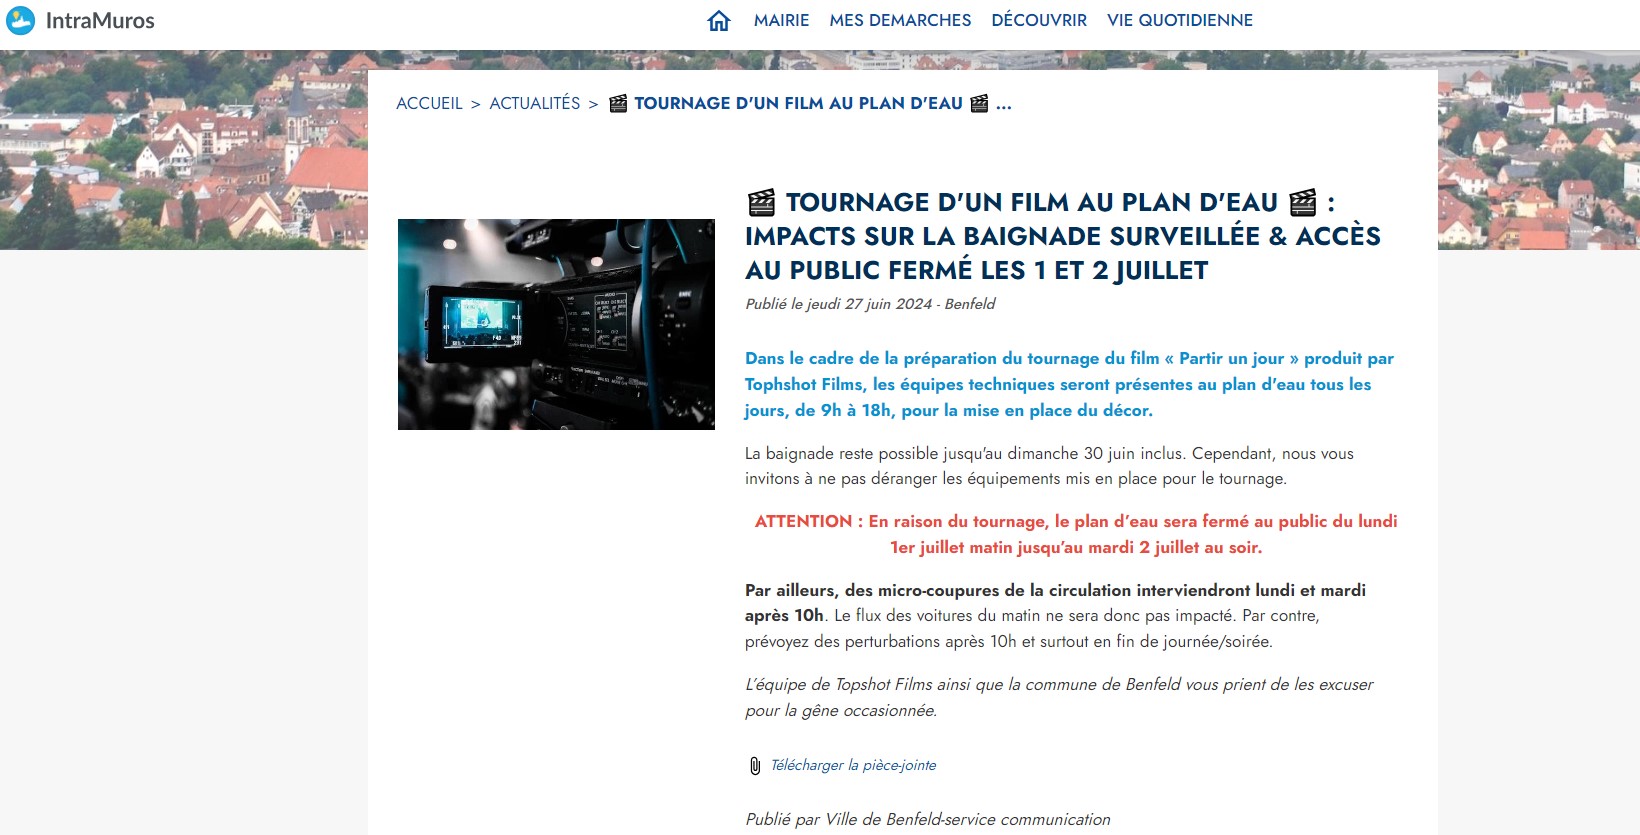Download via Télécharger la pièce-jointe link
This screenshot has width=1640, height=835.
click(x=853, y=765)
